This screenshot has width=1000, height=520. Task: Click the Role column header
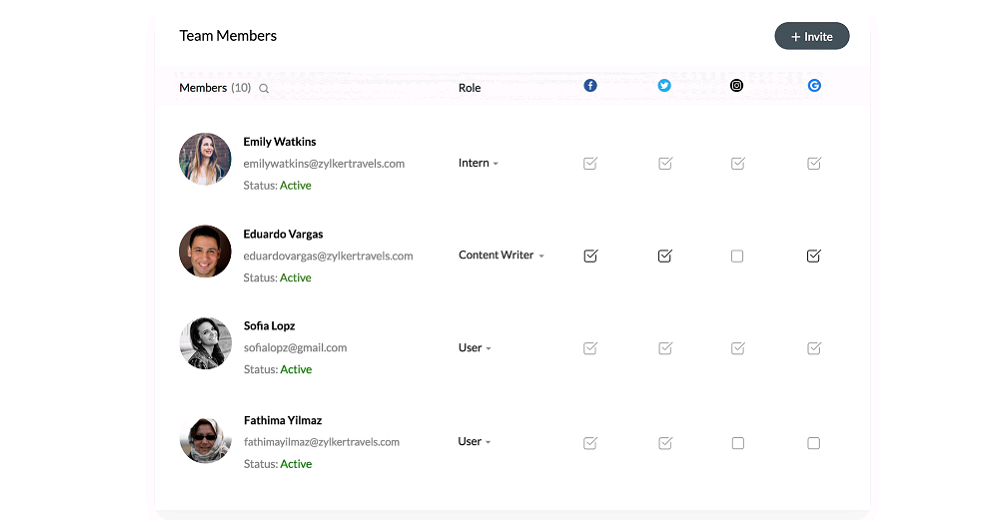tap(469, 88)
